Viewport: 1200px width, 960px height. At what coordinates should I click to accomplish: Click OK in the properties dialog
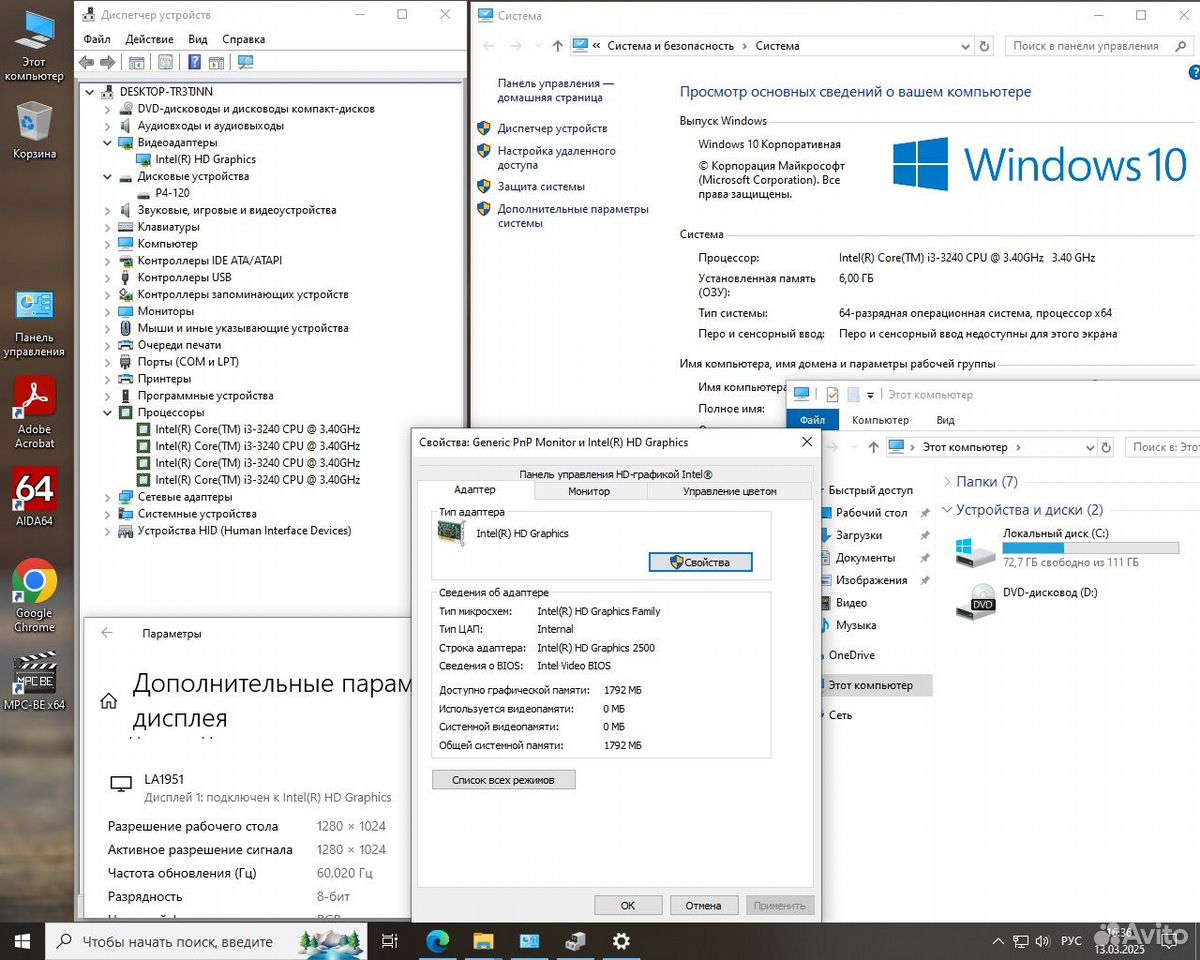(628, 906)
